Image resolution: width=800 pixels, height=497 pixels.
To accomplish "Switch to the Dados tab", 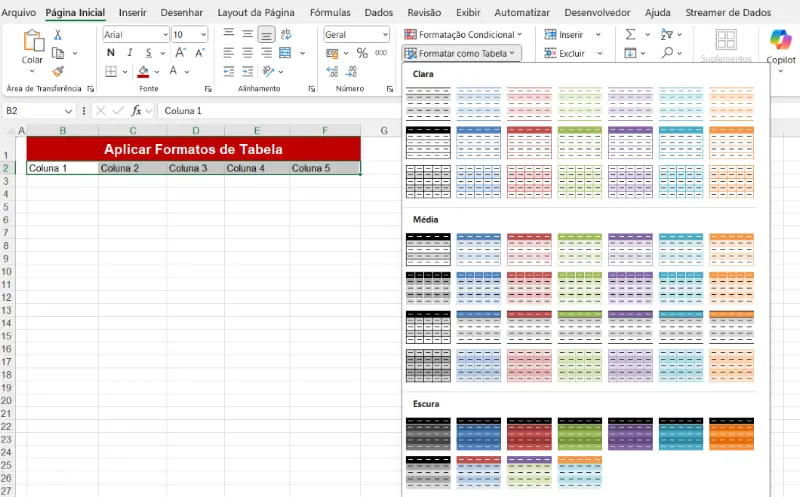I will (x=379, y=12).
